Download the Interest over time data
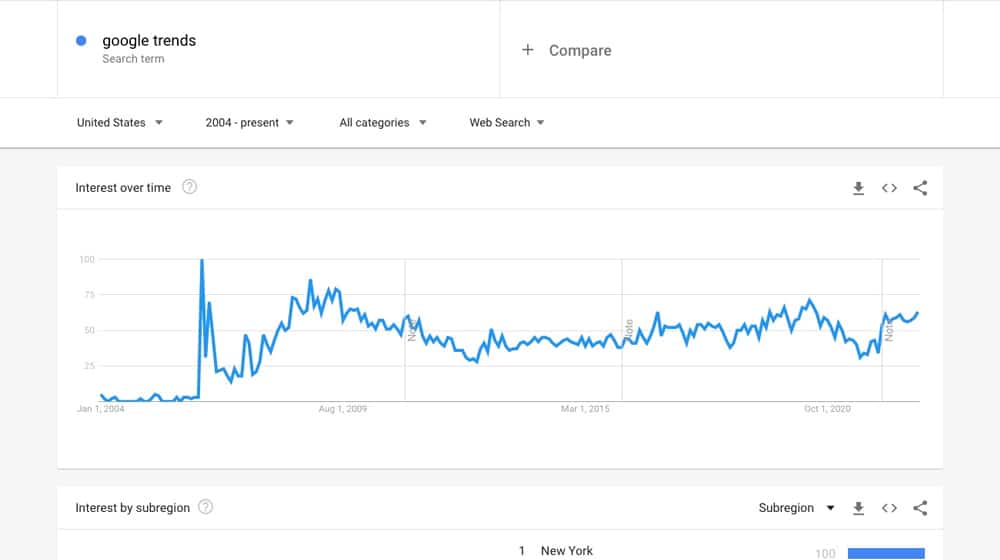The image size is (1000, 560). 858,188
